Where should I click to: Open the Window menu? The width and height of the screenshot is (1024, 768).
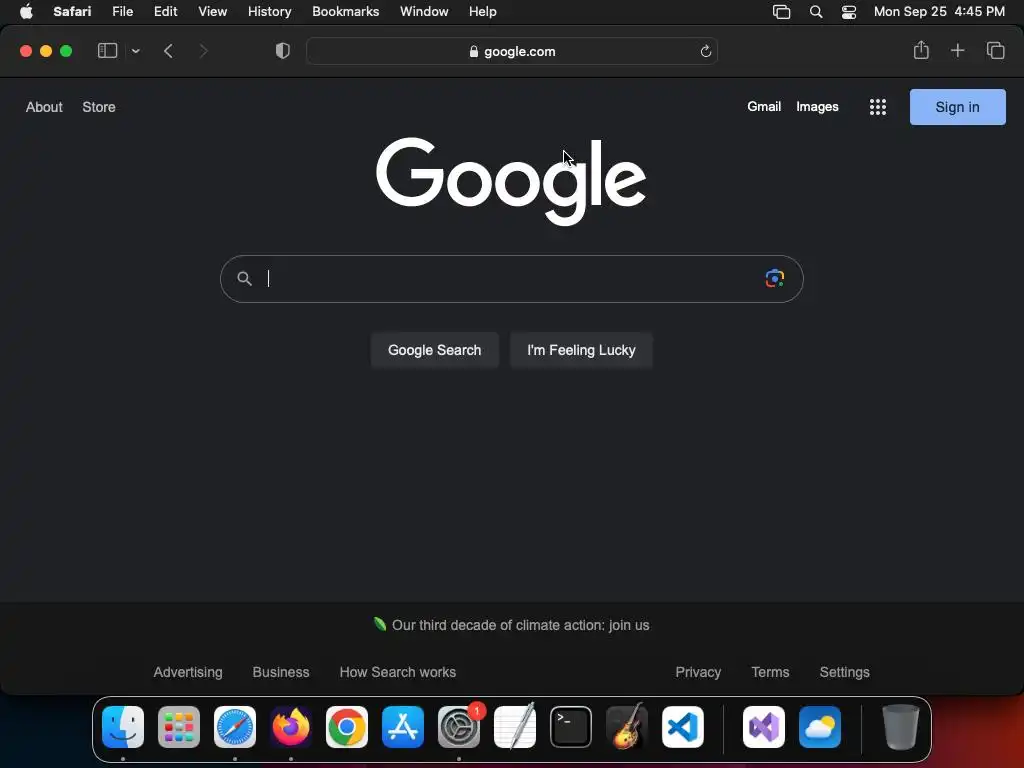pyautogui.click(x=424, y=12)
